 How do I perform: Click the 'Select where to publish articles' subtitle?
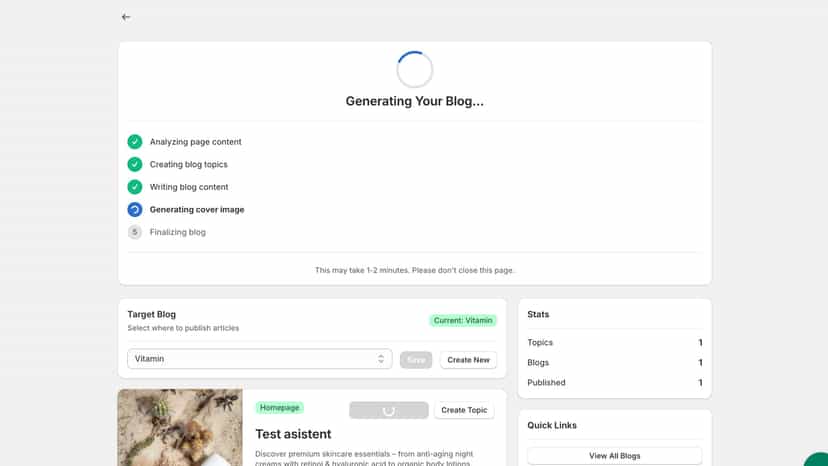click(x=183, y=328)
